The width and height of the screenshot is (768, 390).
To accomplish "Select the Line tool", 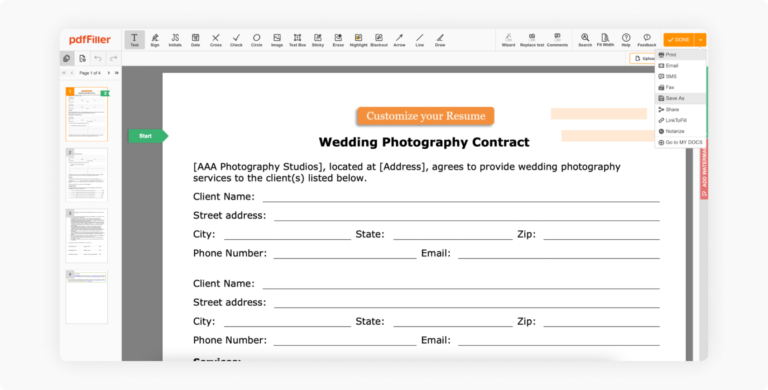I will [x=420, y=40].
